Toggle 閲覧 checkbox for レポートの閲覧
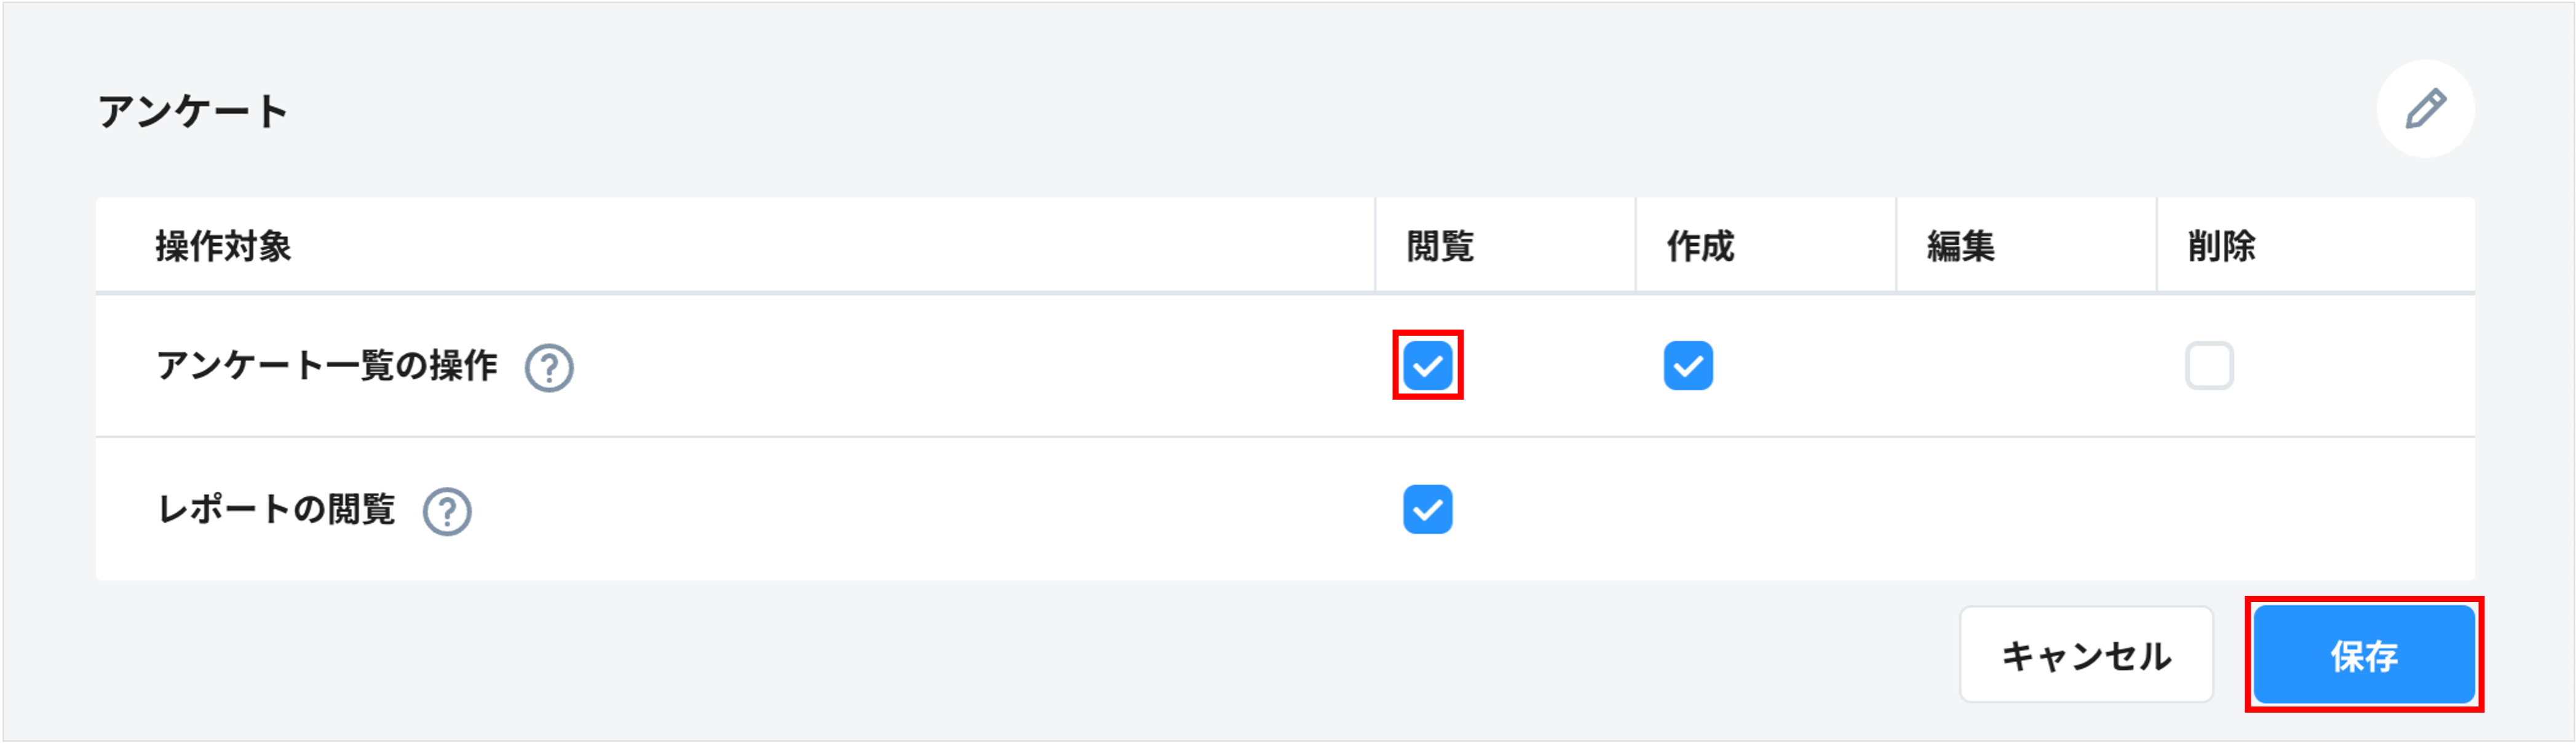The height and width of the screenshot is (744, 2576). point(1427,510)
